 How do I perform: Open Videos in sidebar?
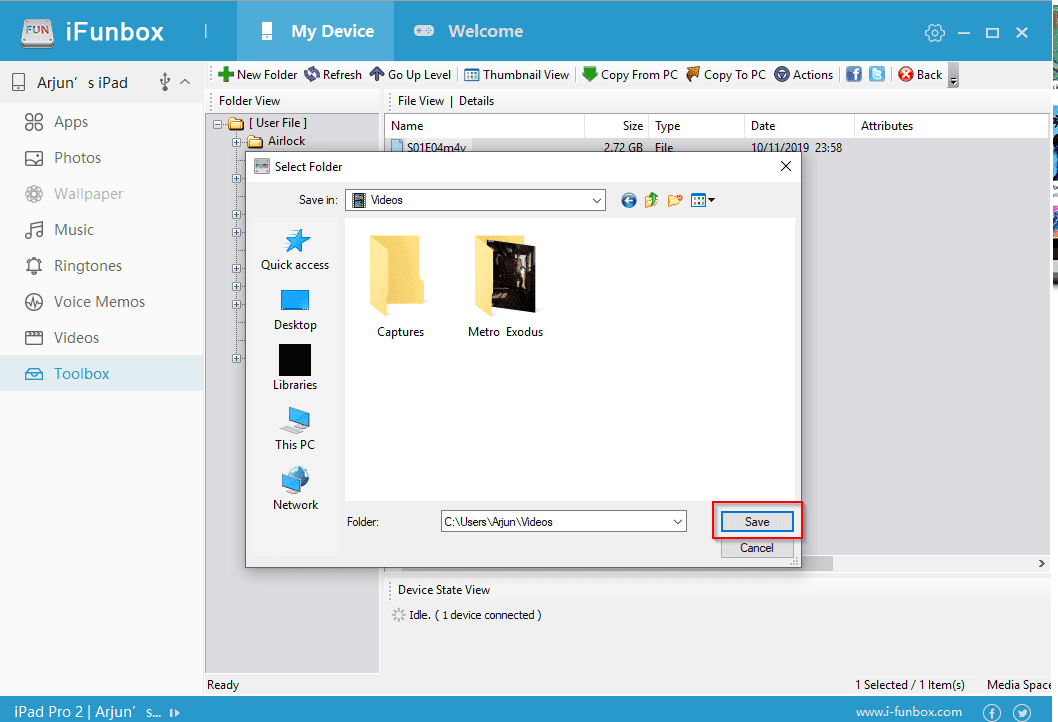click(x=101, y=337)
